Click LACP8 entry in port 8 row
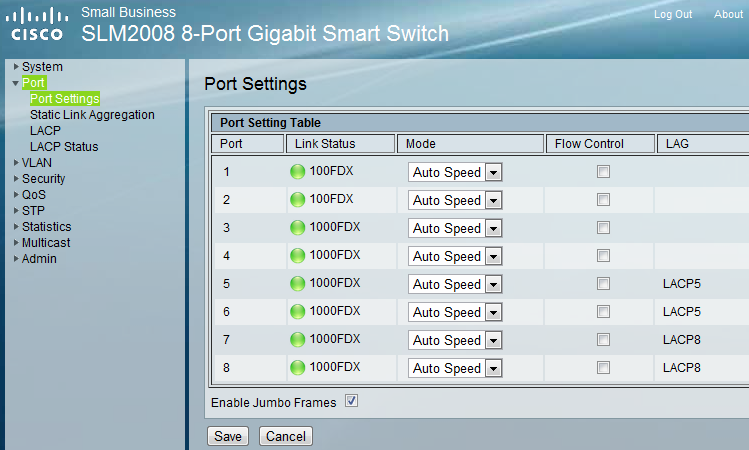Screen dimensions: 749x450 [682, 367]
